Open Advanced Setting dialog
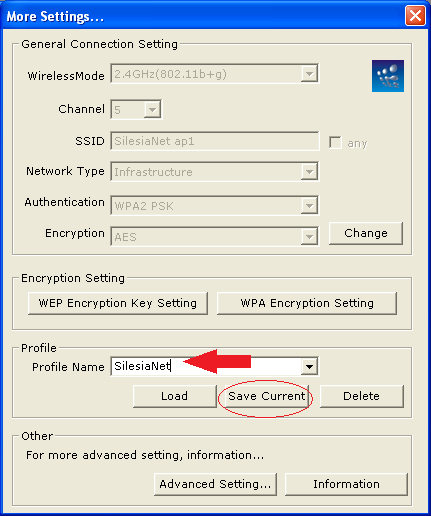 tap(215, 484)
